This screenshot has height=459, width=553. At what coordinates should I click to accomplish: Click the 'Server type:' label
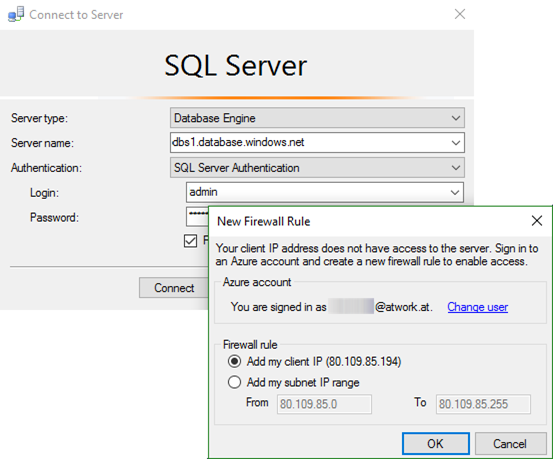(x=39, y=118)
